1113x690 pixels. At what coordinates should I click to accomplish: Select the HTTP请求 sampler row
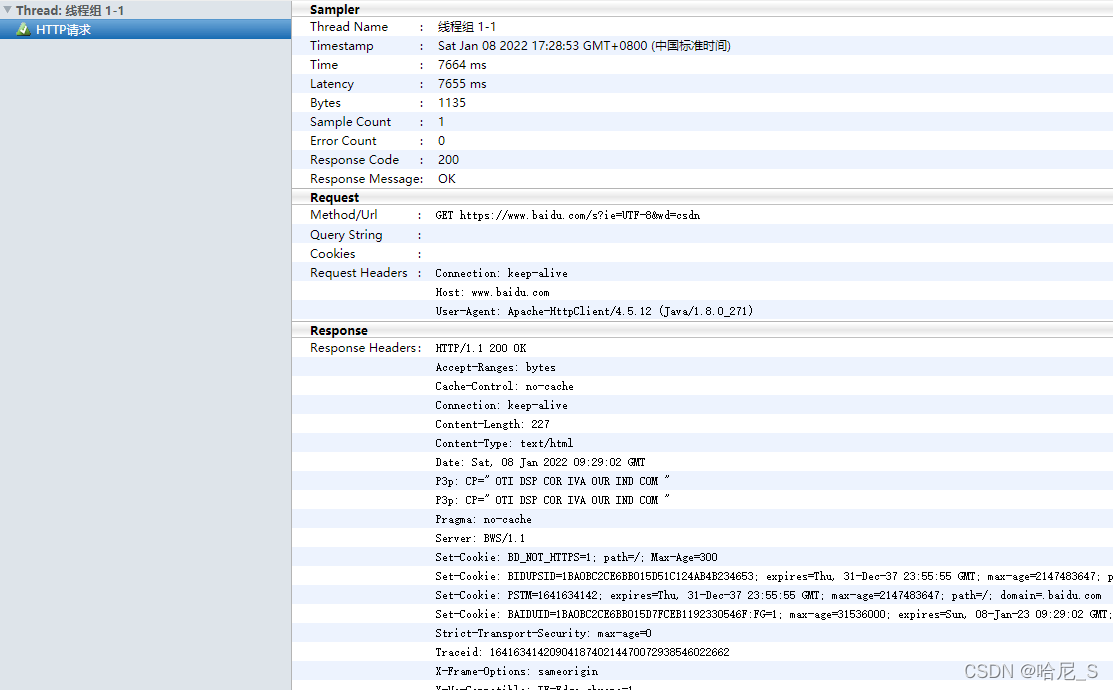click(x=146, y=29)
